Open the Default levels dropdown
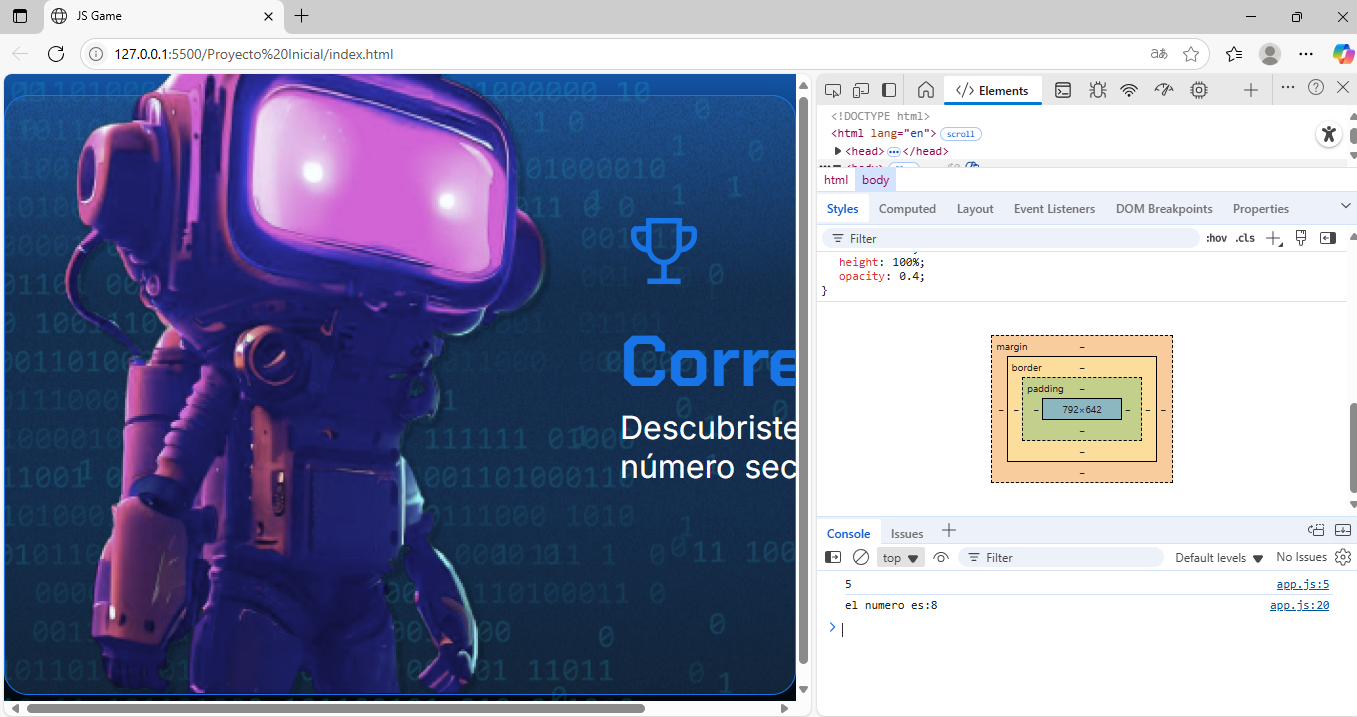1357x717 pixels. (1219, 558)
